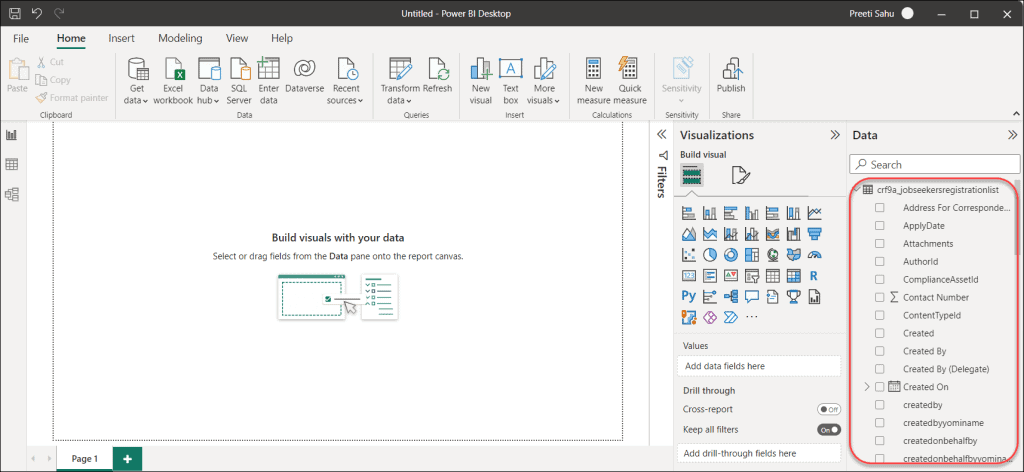Insert a Text box
The height and width of the screenshot is (472, 1024).
click(511, 81)
